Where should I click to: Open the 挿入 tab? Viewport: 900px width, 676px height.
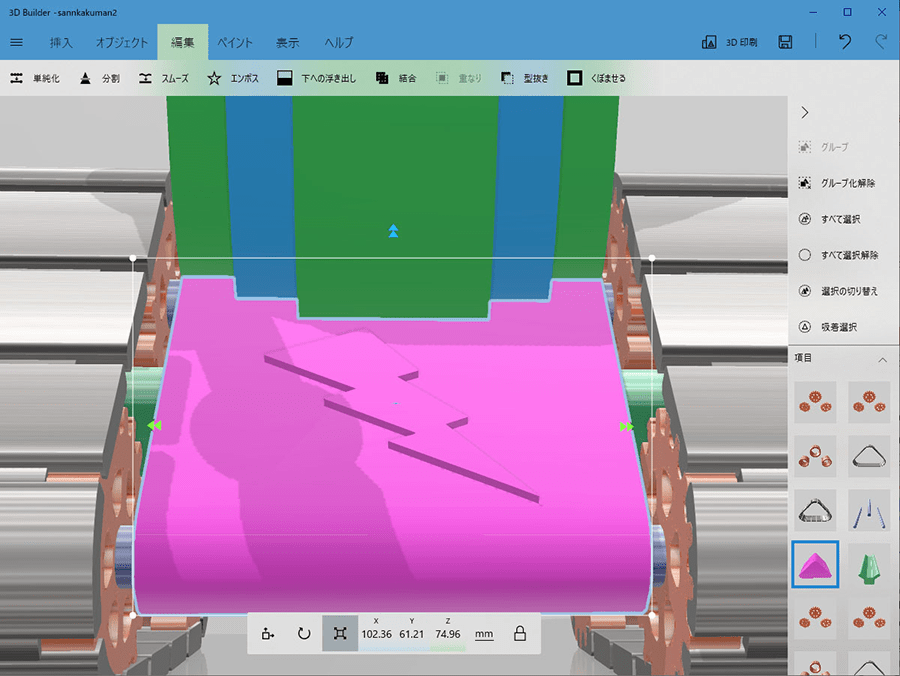(x=61, y=42)
